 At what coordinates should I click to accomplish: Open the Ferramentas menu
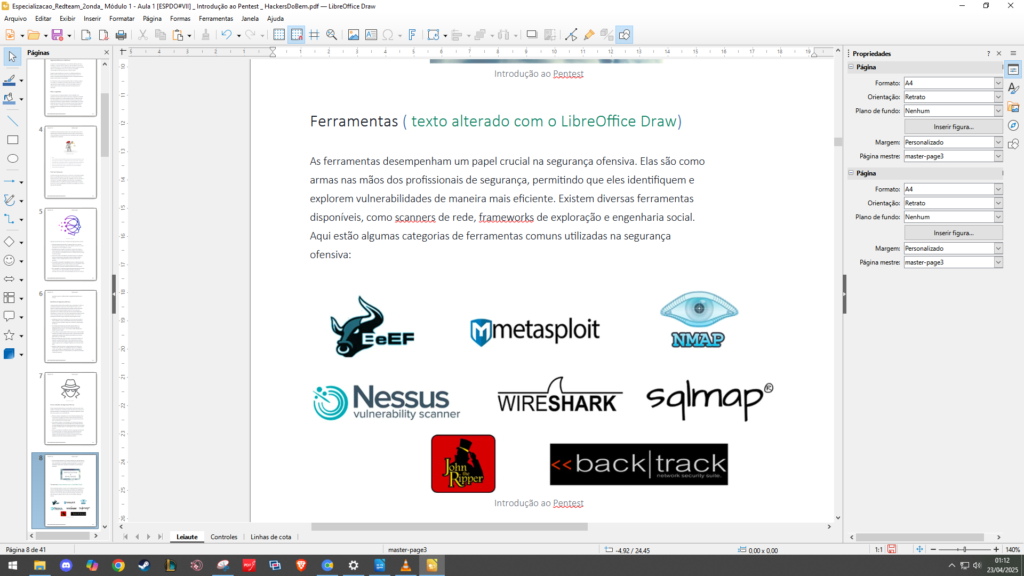215,18
